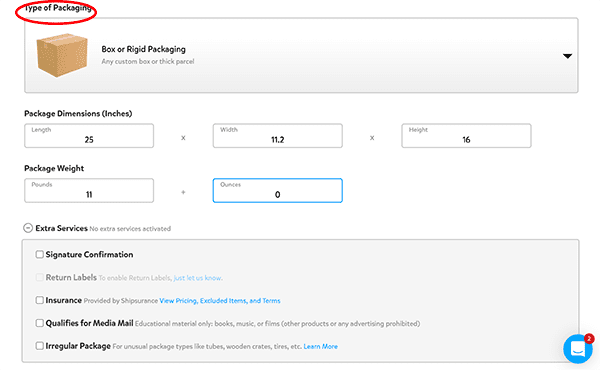Image resolution: width=600 pixels, height=370 pixels.
Task: Open the Type of Packaging dropdown arrow
Action: tap(567, 56)
